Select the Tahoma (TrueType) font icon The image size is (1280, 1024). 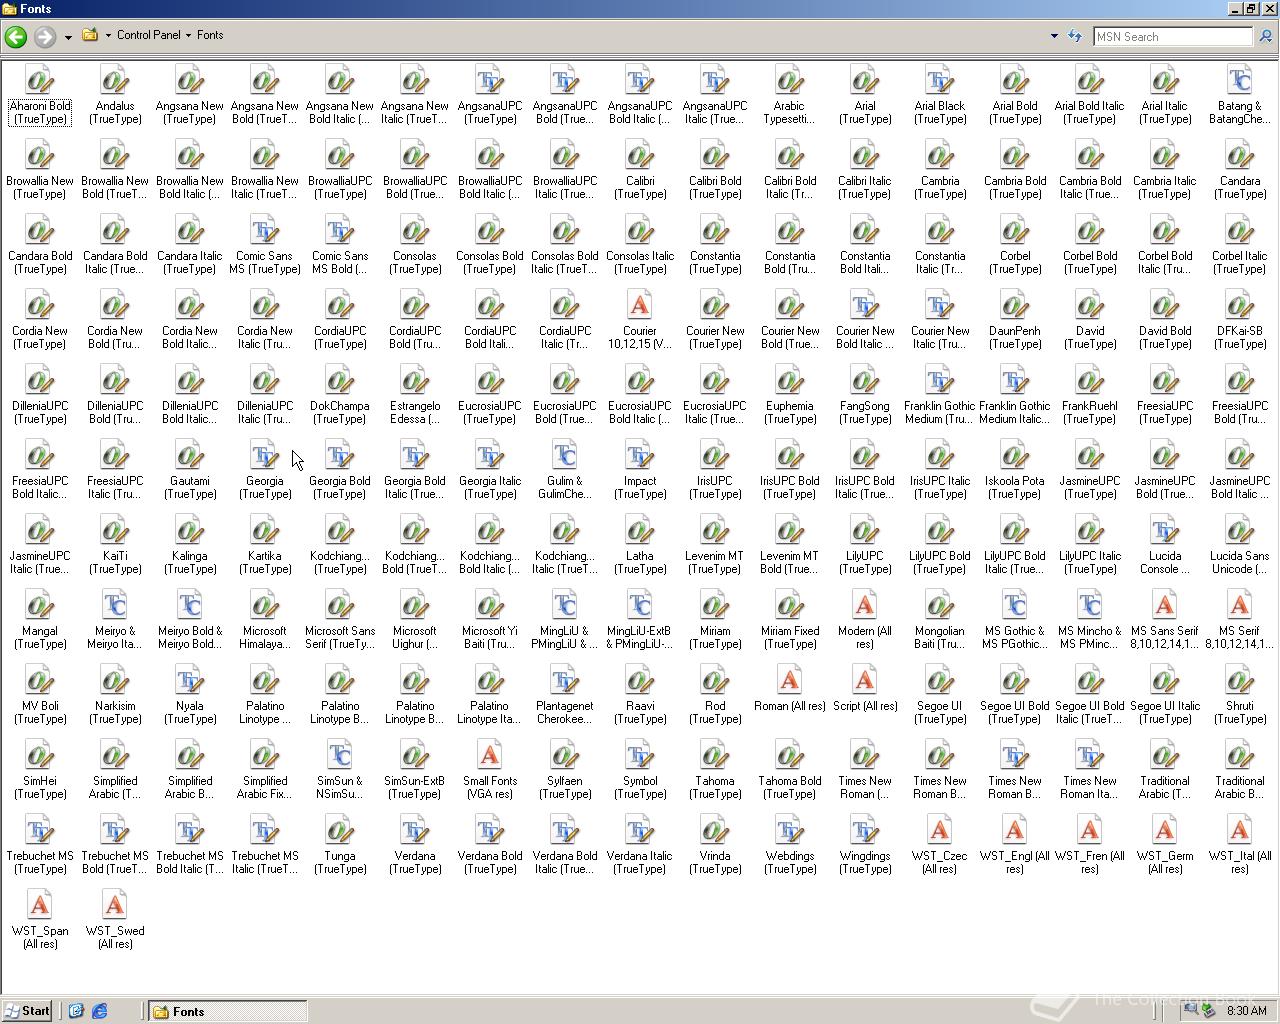tap(715, 755)
